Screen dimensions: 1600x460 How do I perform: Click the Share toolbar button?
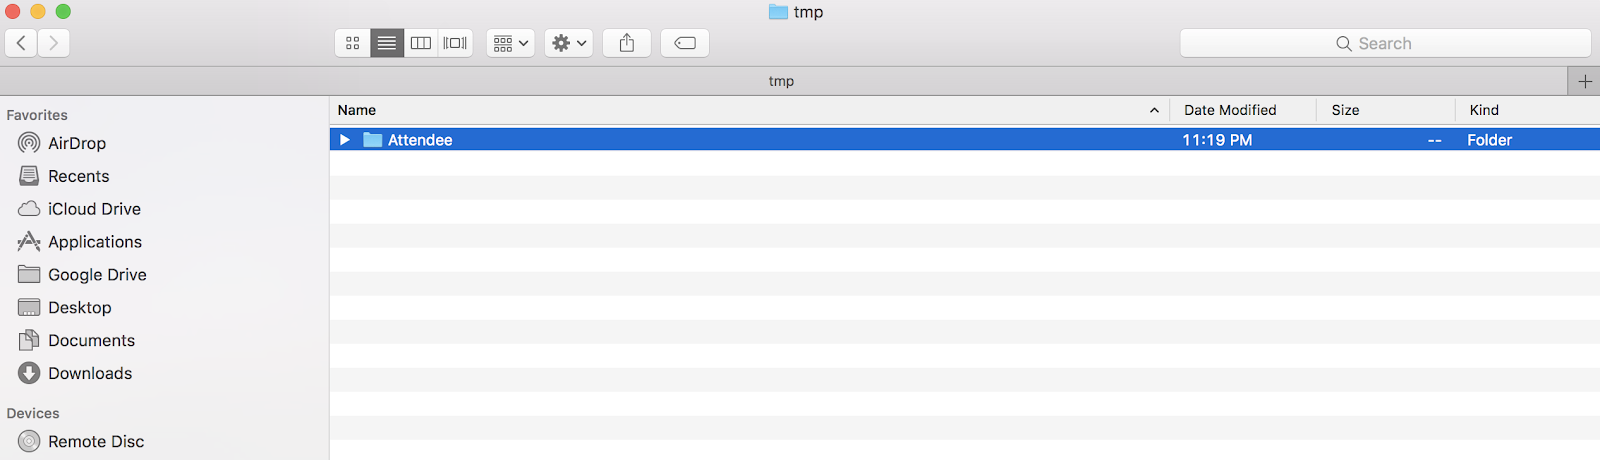tap(627, 43)
